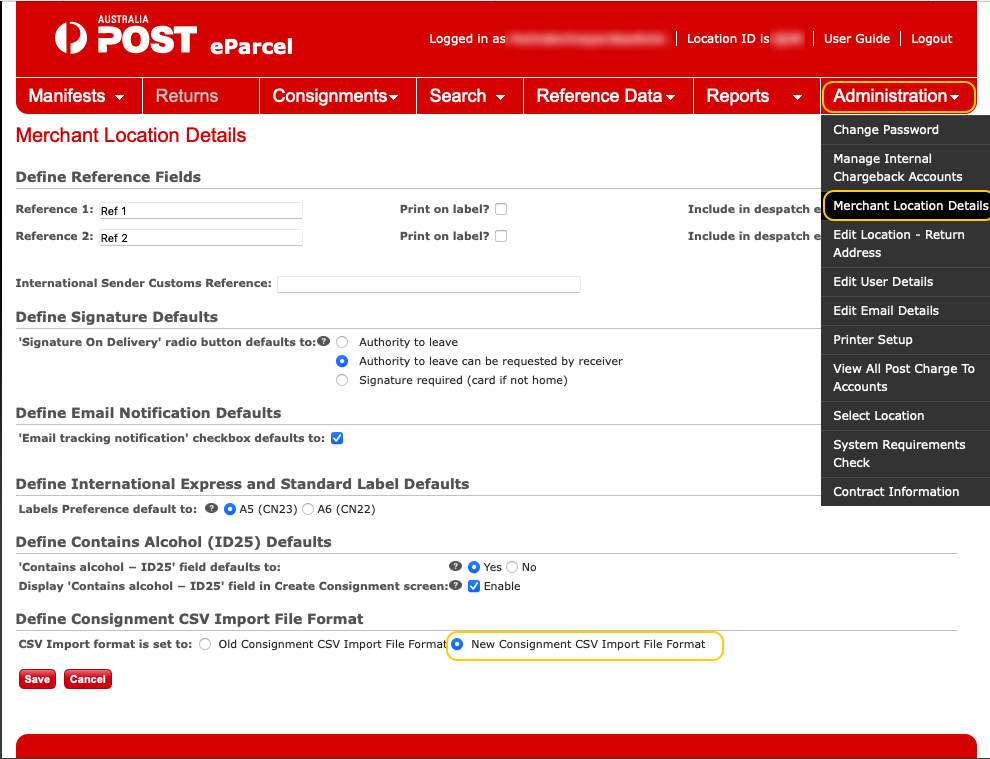Collapse the Administration menu
Image resolution: width=990 pixels, height=759 pixels.
click(898, 97)
